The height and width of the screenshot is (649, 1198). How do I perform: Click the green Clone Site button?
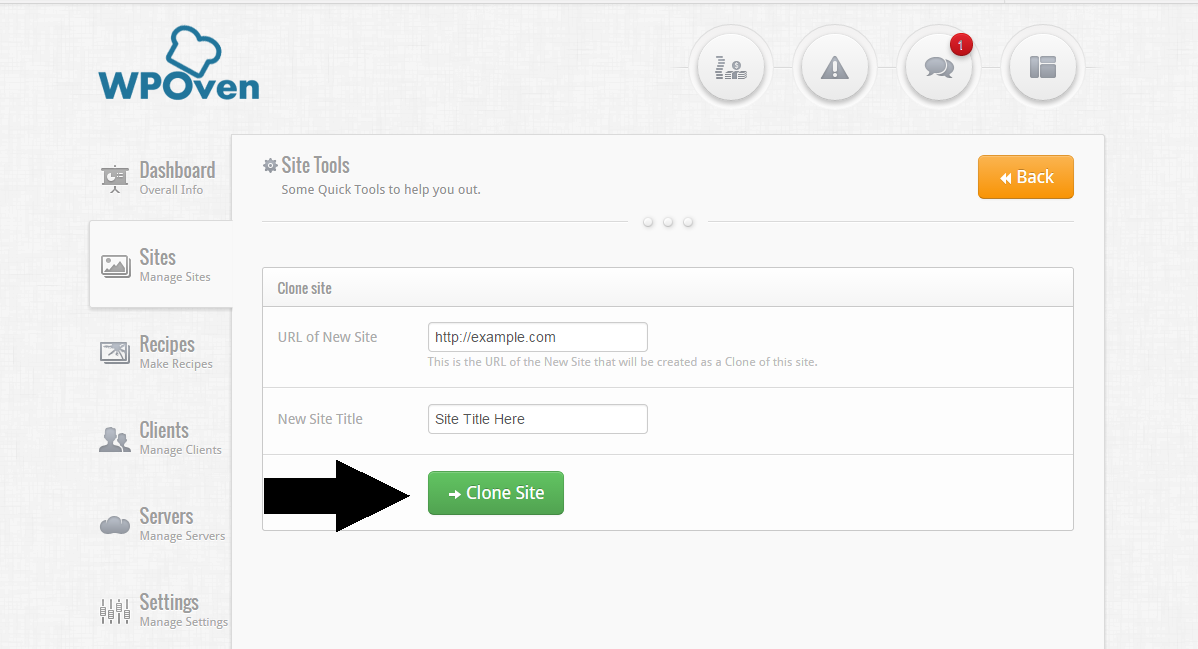(496, 493)
